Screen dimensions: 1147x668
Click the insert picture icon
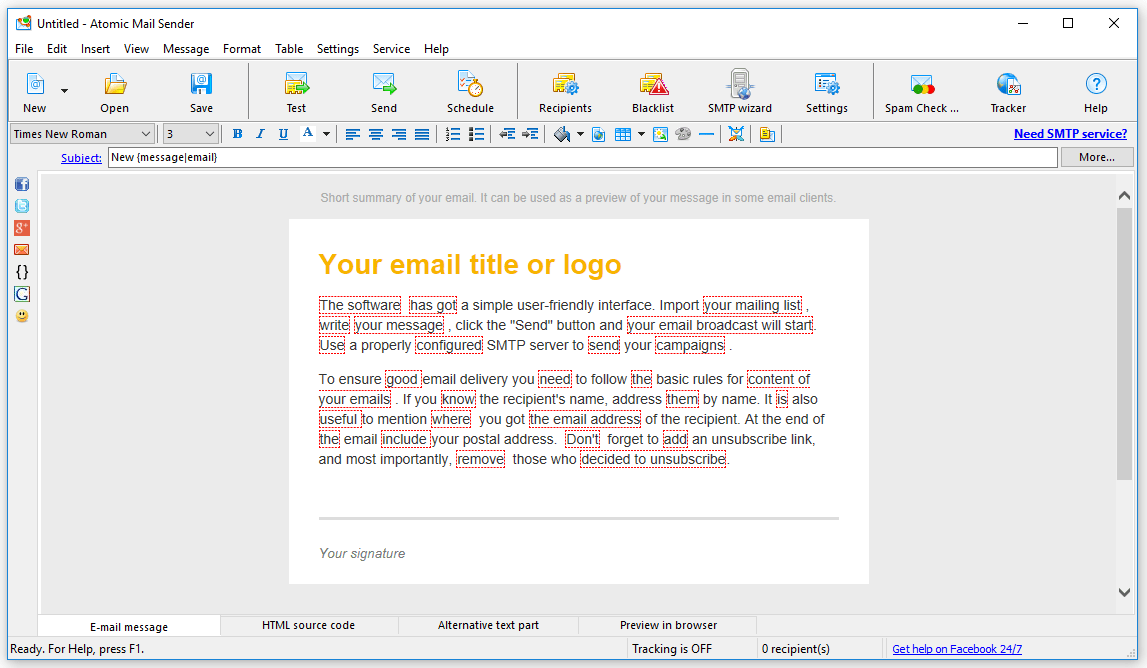click(x=660, y=134)
